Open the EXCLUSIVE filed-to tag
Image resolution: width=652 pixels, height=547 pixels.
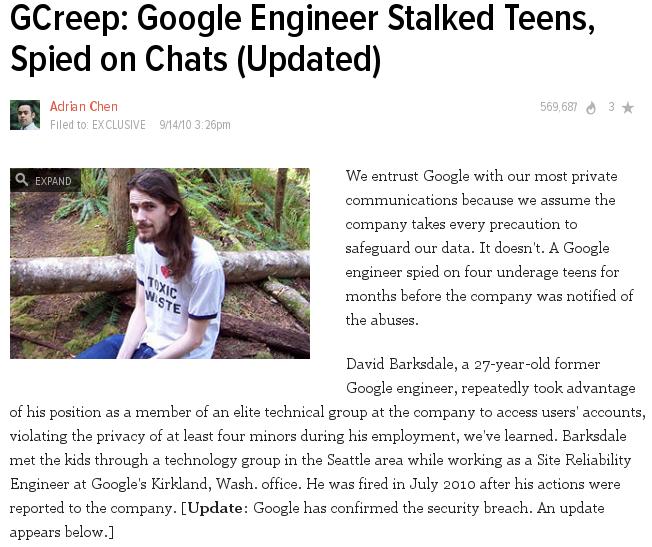click(119, 125)
